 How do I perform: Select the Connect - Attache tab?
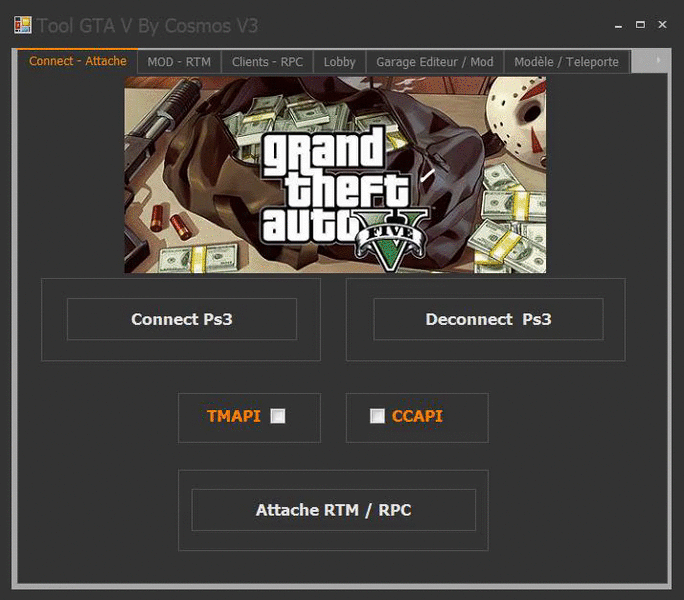[x=78, y=61]
